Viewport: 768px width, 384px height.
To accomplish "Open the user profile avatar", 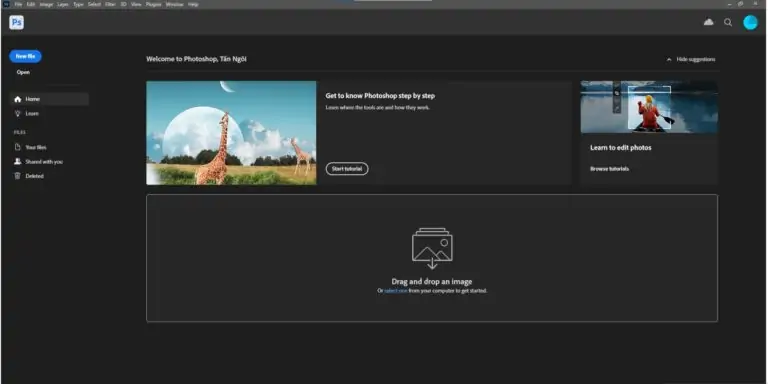I will point(750,22).
